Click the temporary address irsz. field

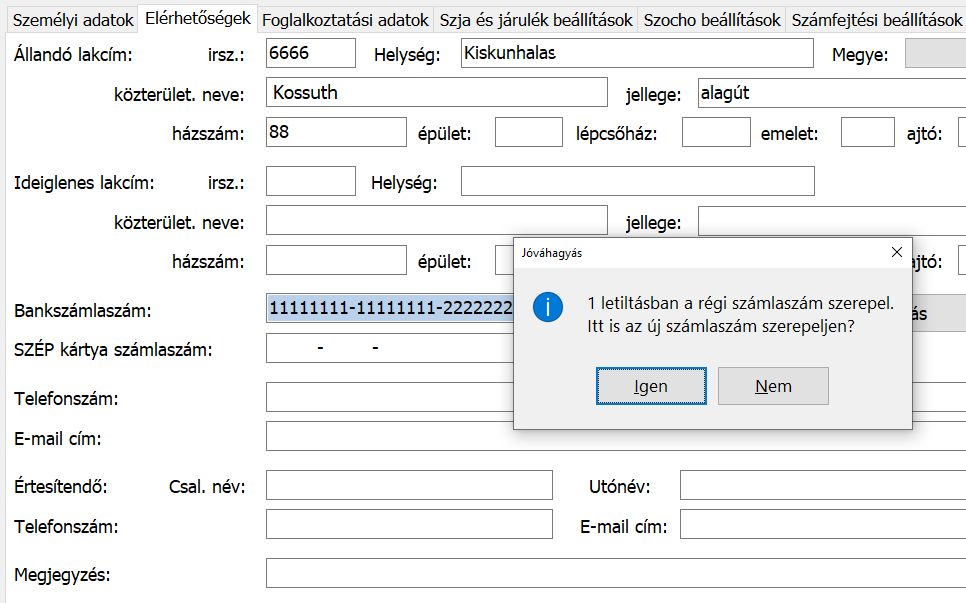click(311, 182)
